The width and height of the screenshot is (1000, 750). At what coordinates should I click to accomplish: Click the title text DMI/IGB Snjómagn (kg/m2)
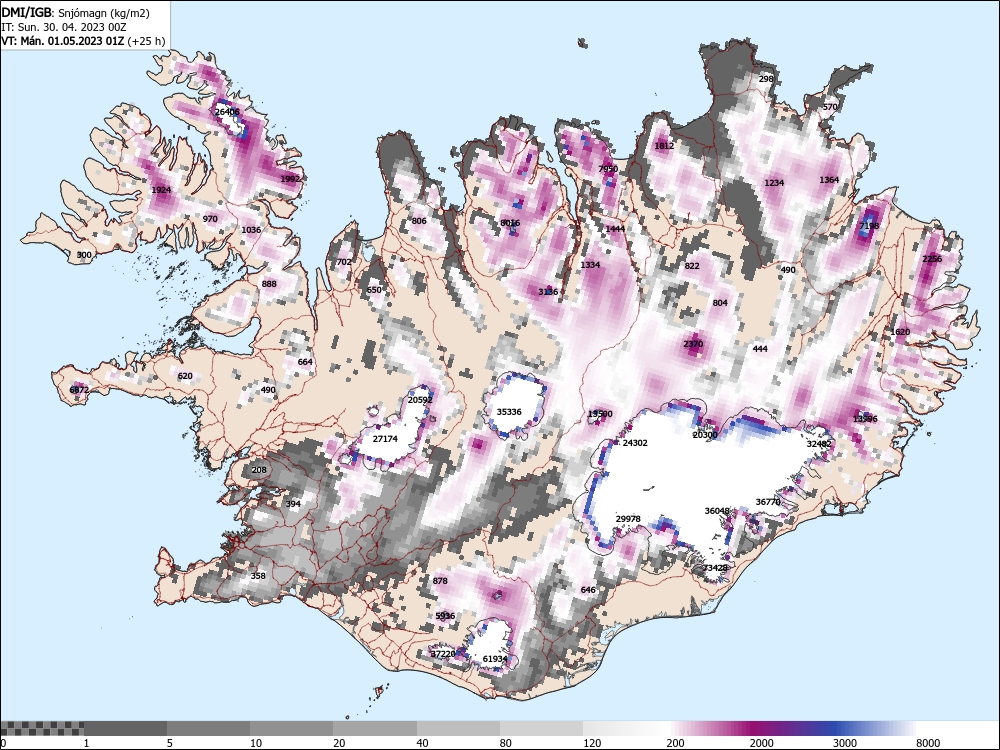76,13
